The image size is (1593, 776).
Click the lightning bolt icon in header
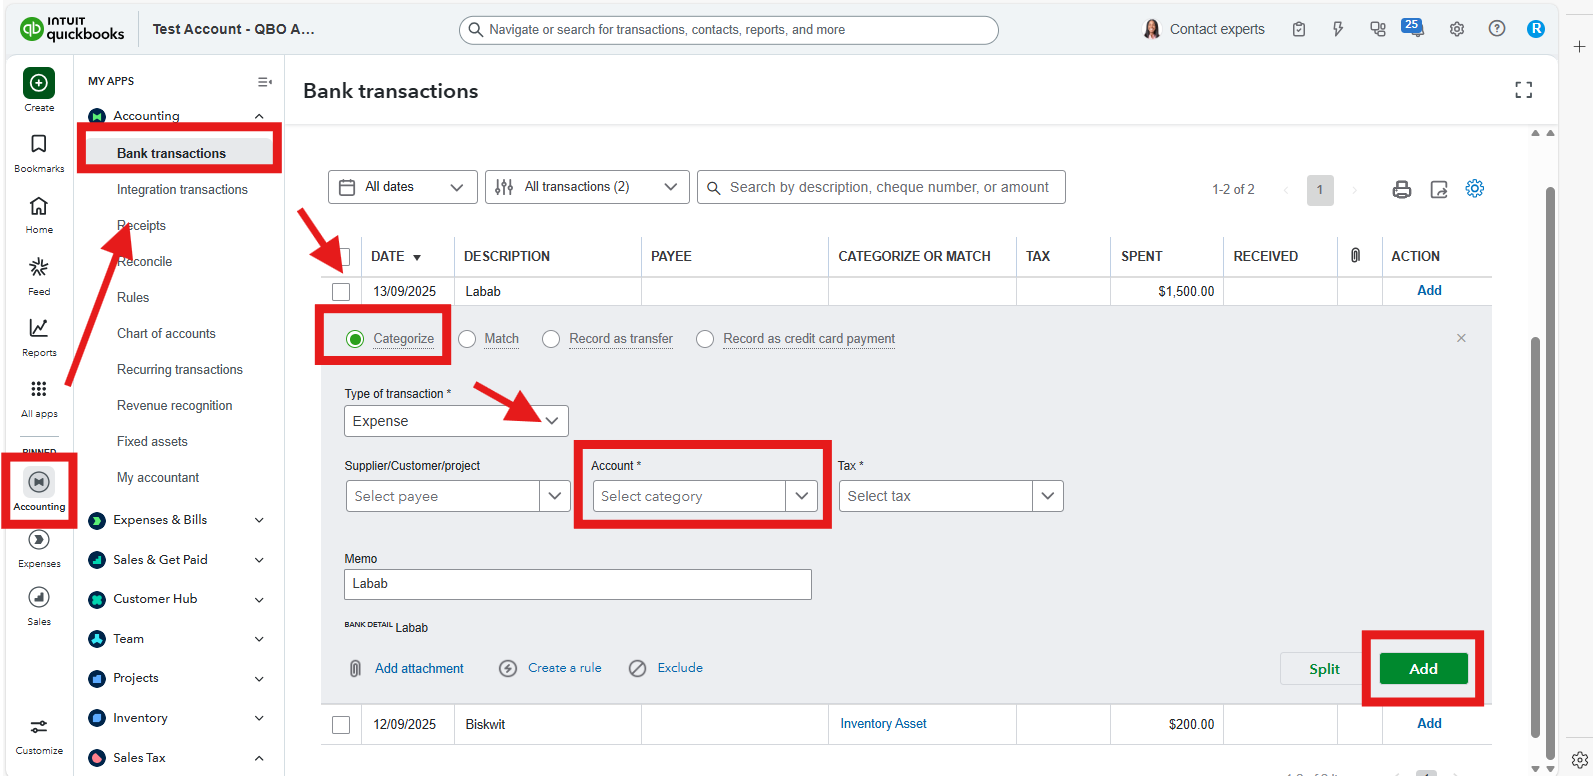pos(1338,29)
